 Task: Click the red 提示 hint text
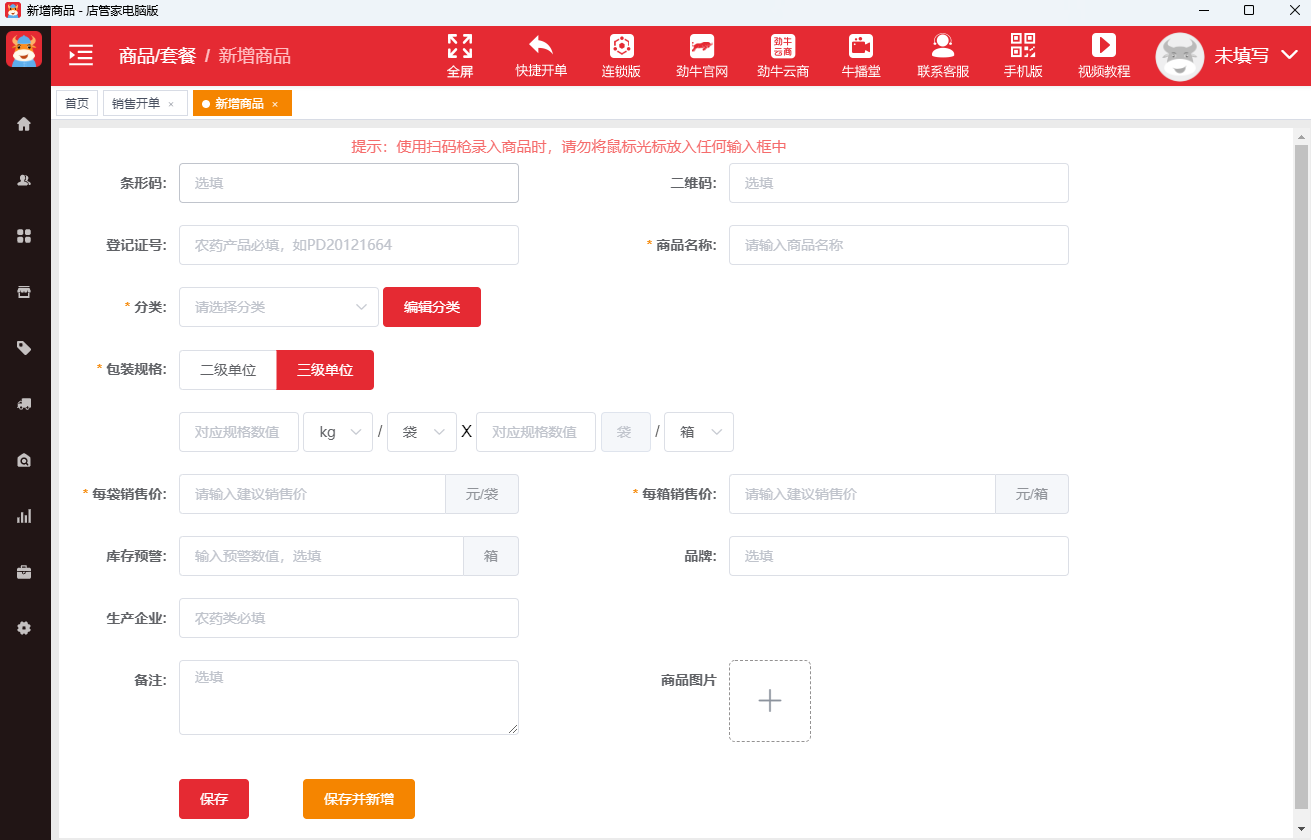pyautogui.click(x=569, y=147)
